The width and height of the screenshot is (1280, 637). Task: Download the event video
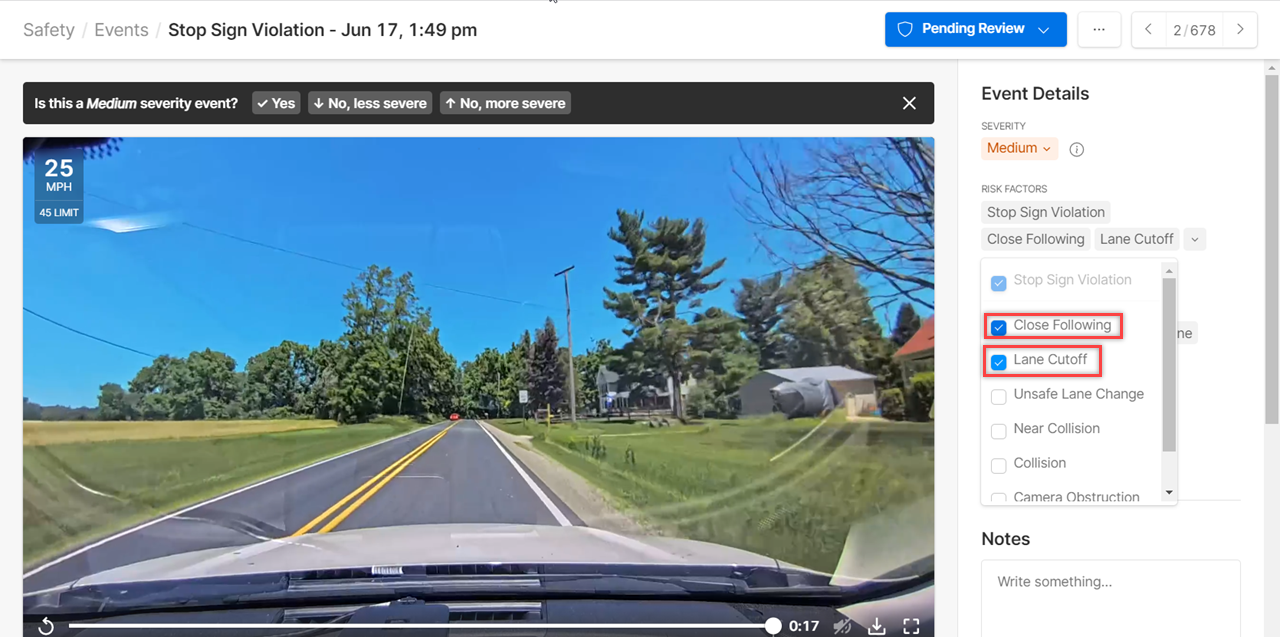pyautogui.click(x=877, y=626)
